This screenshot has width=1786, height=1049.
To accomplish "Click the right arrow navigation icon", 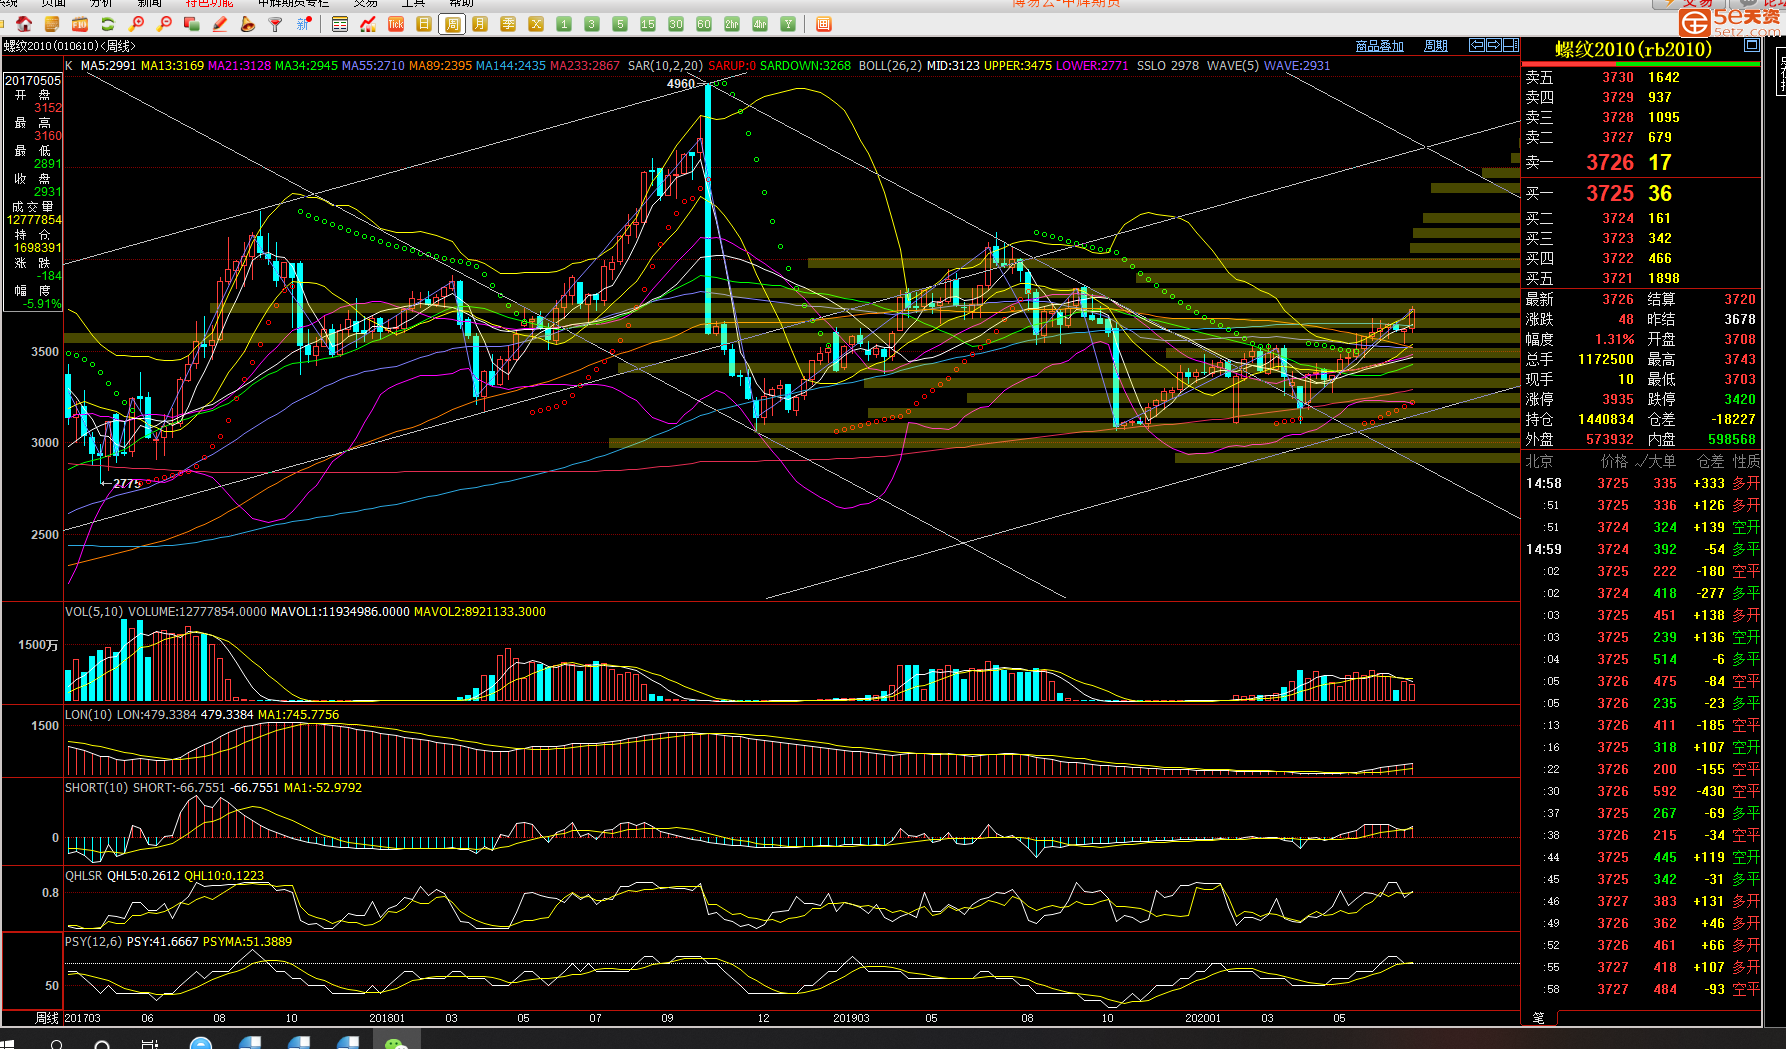I will click(x=1494, y=45).
